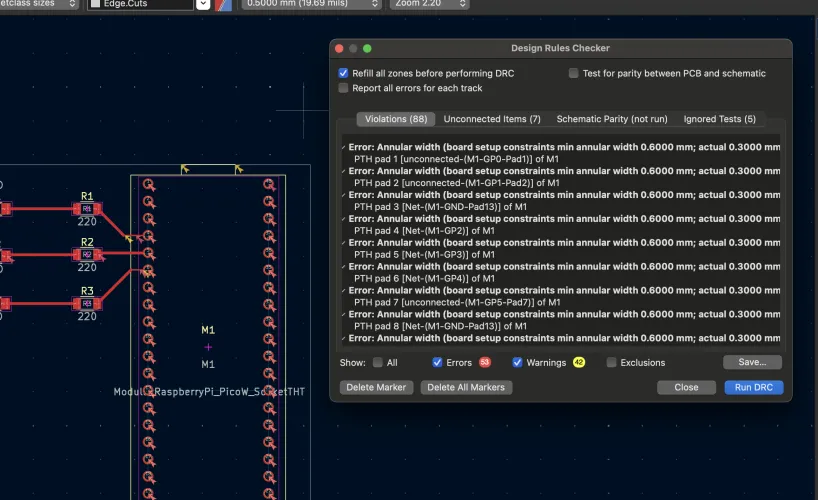Screen dimensions: 818x500
Task: Open the Ignored Tests (5) tab
Action: (x=719, y=119)
